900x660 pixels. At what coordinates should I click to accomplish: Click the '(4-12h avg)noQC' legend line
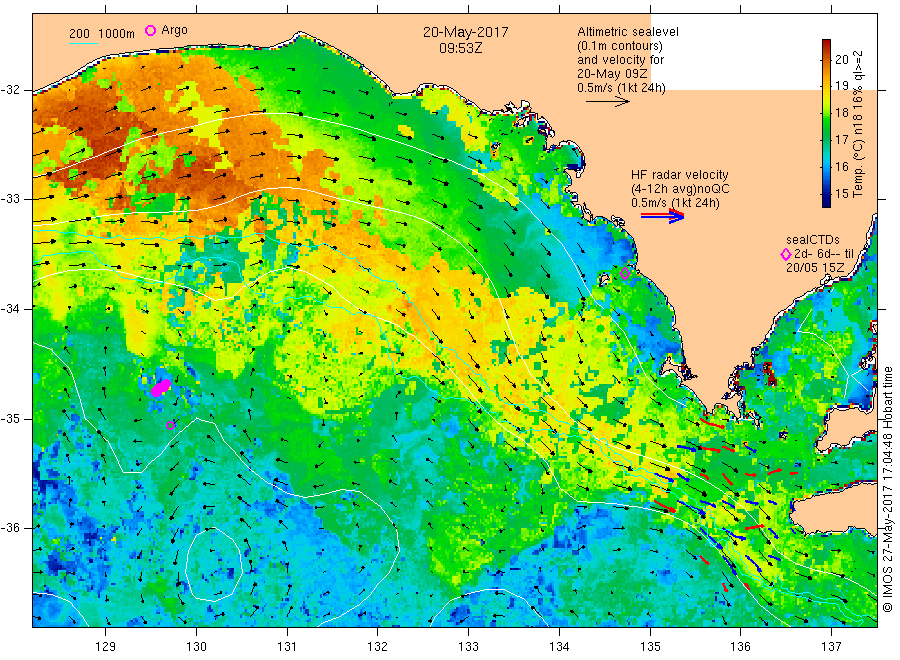pyautogui.click(x=680, y=189)
